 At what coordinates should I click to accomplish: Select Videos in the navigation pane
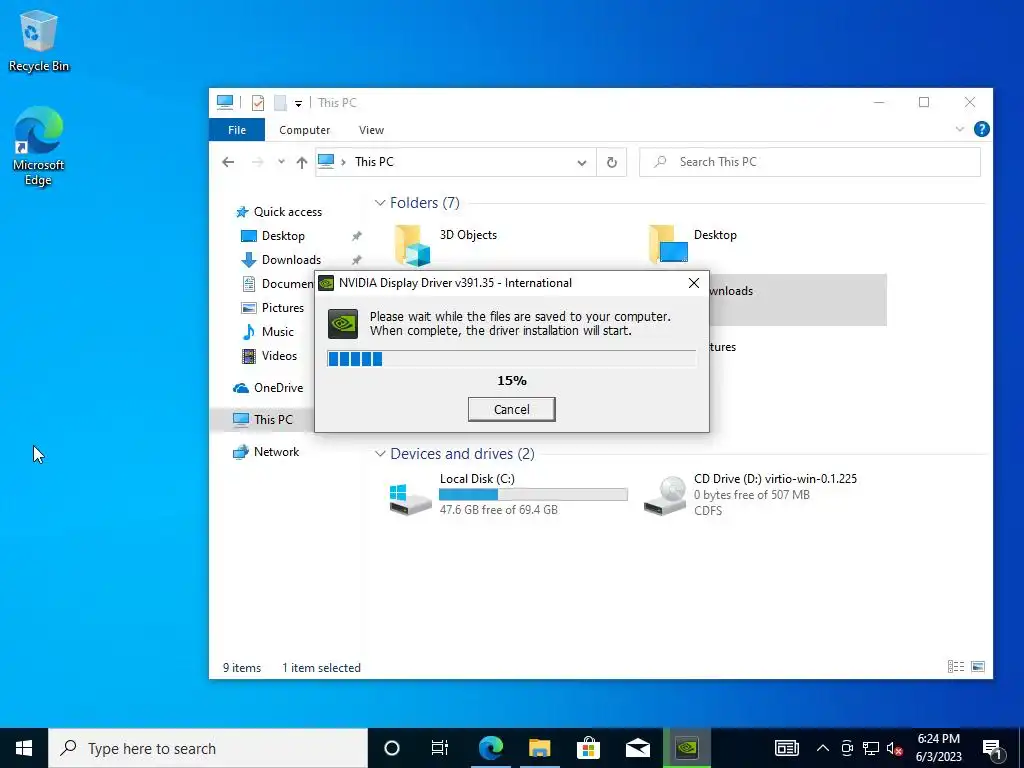269,356
